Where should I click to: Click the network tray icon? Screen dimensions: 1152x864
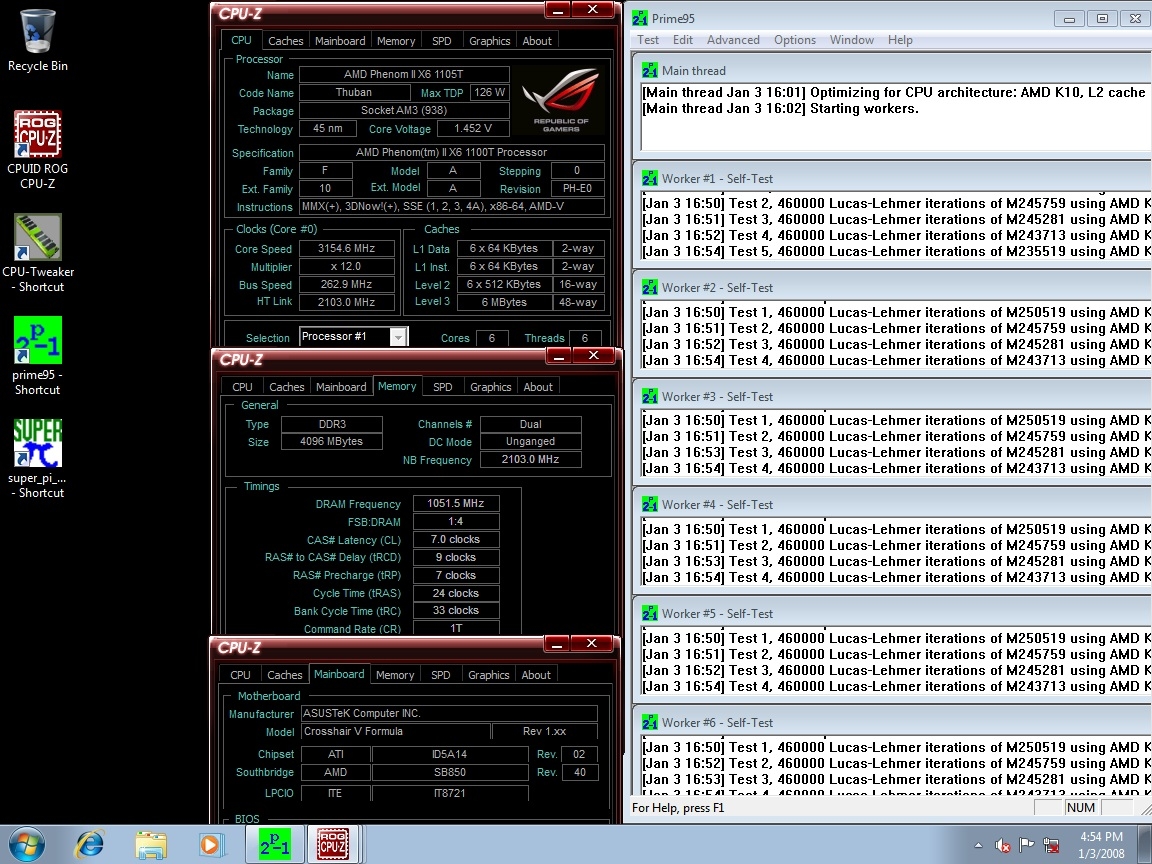click(1051, 846)
